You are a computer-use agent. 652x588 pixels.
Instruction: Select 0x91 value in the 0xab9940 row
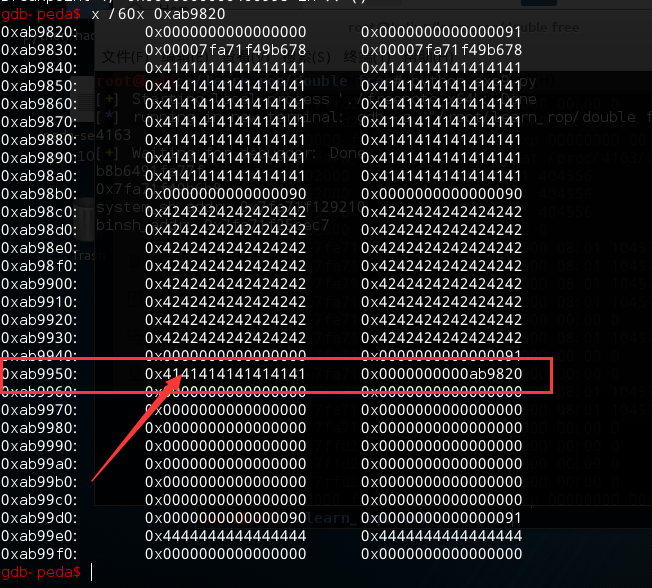click(x=441, y=355)
